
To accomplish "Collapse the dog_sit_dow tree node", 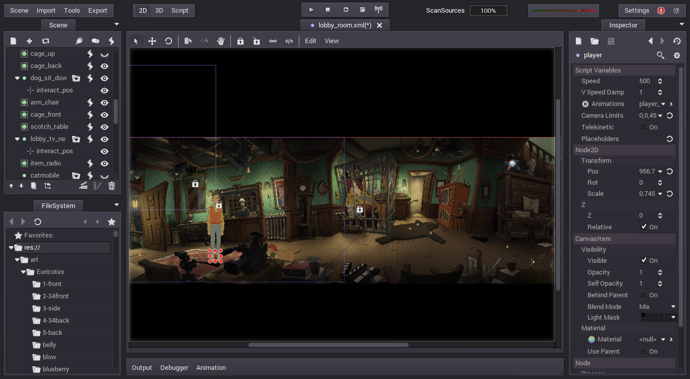I will pos(17,78).
